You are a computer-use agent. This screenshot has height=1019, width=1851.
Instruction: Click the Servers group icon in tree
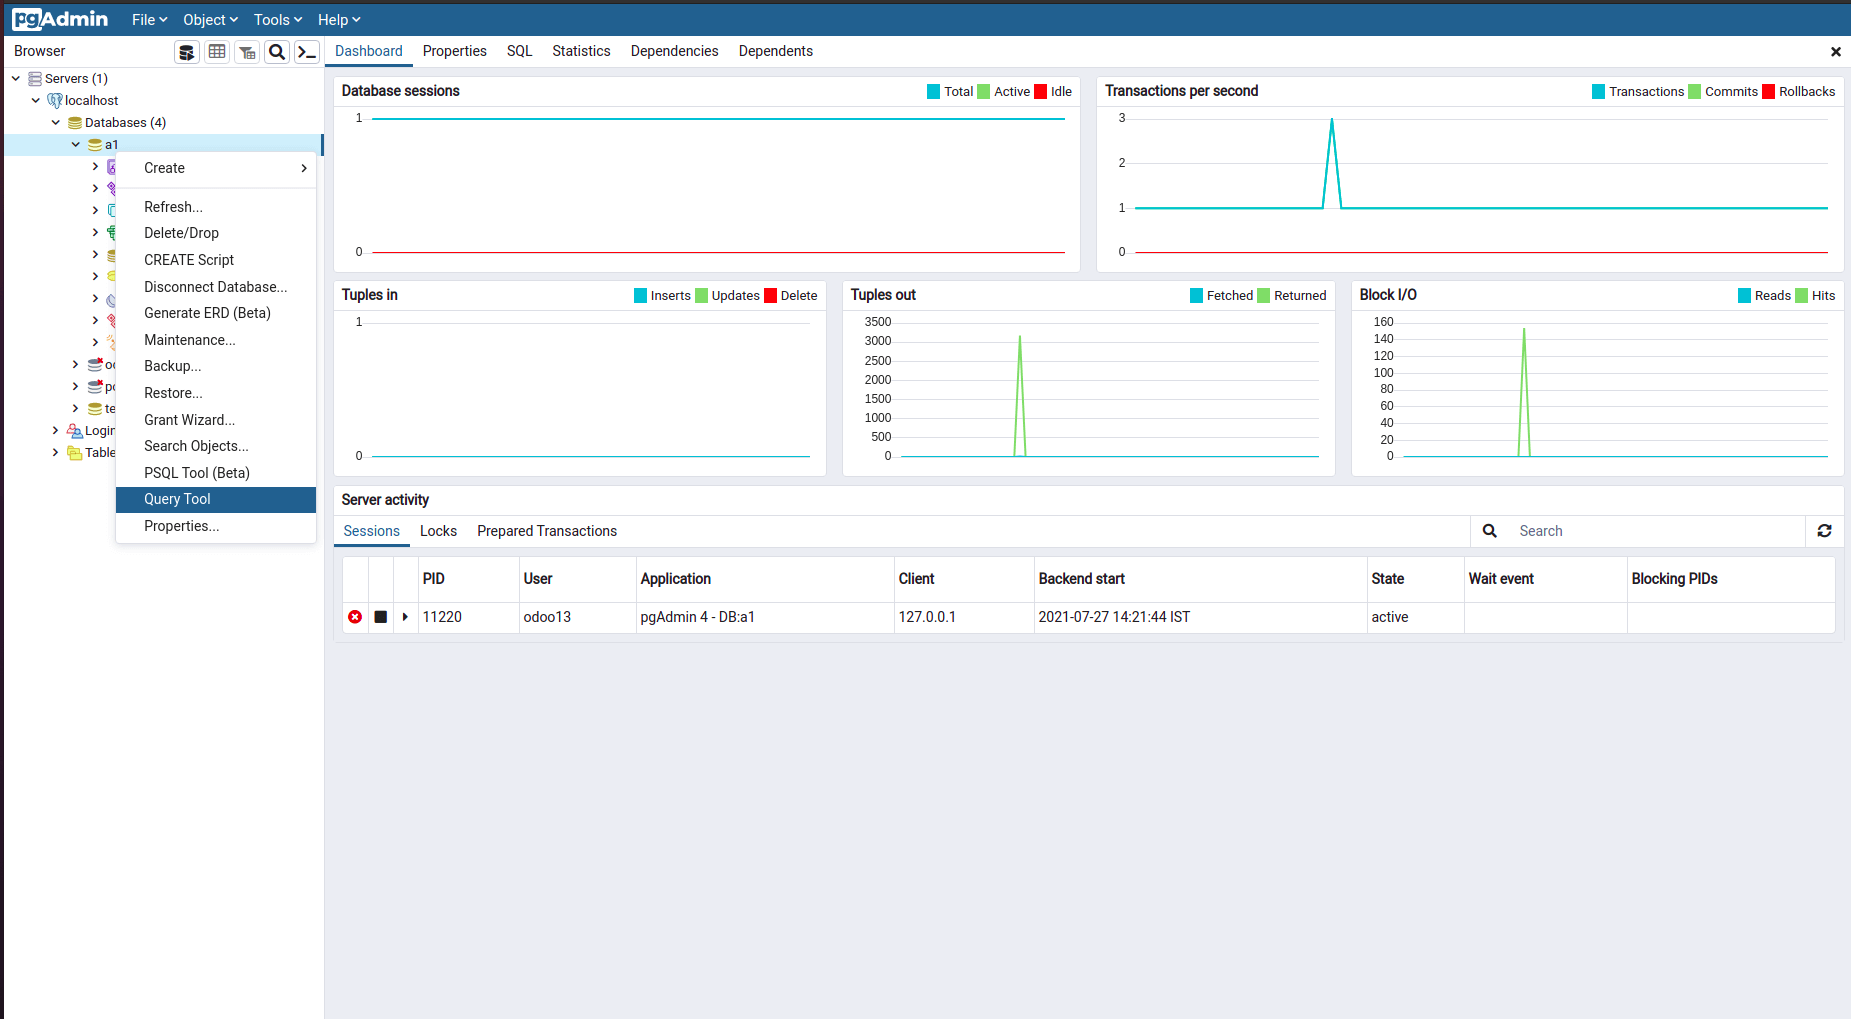tap(35, 79)
